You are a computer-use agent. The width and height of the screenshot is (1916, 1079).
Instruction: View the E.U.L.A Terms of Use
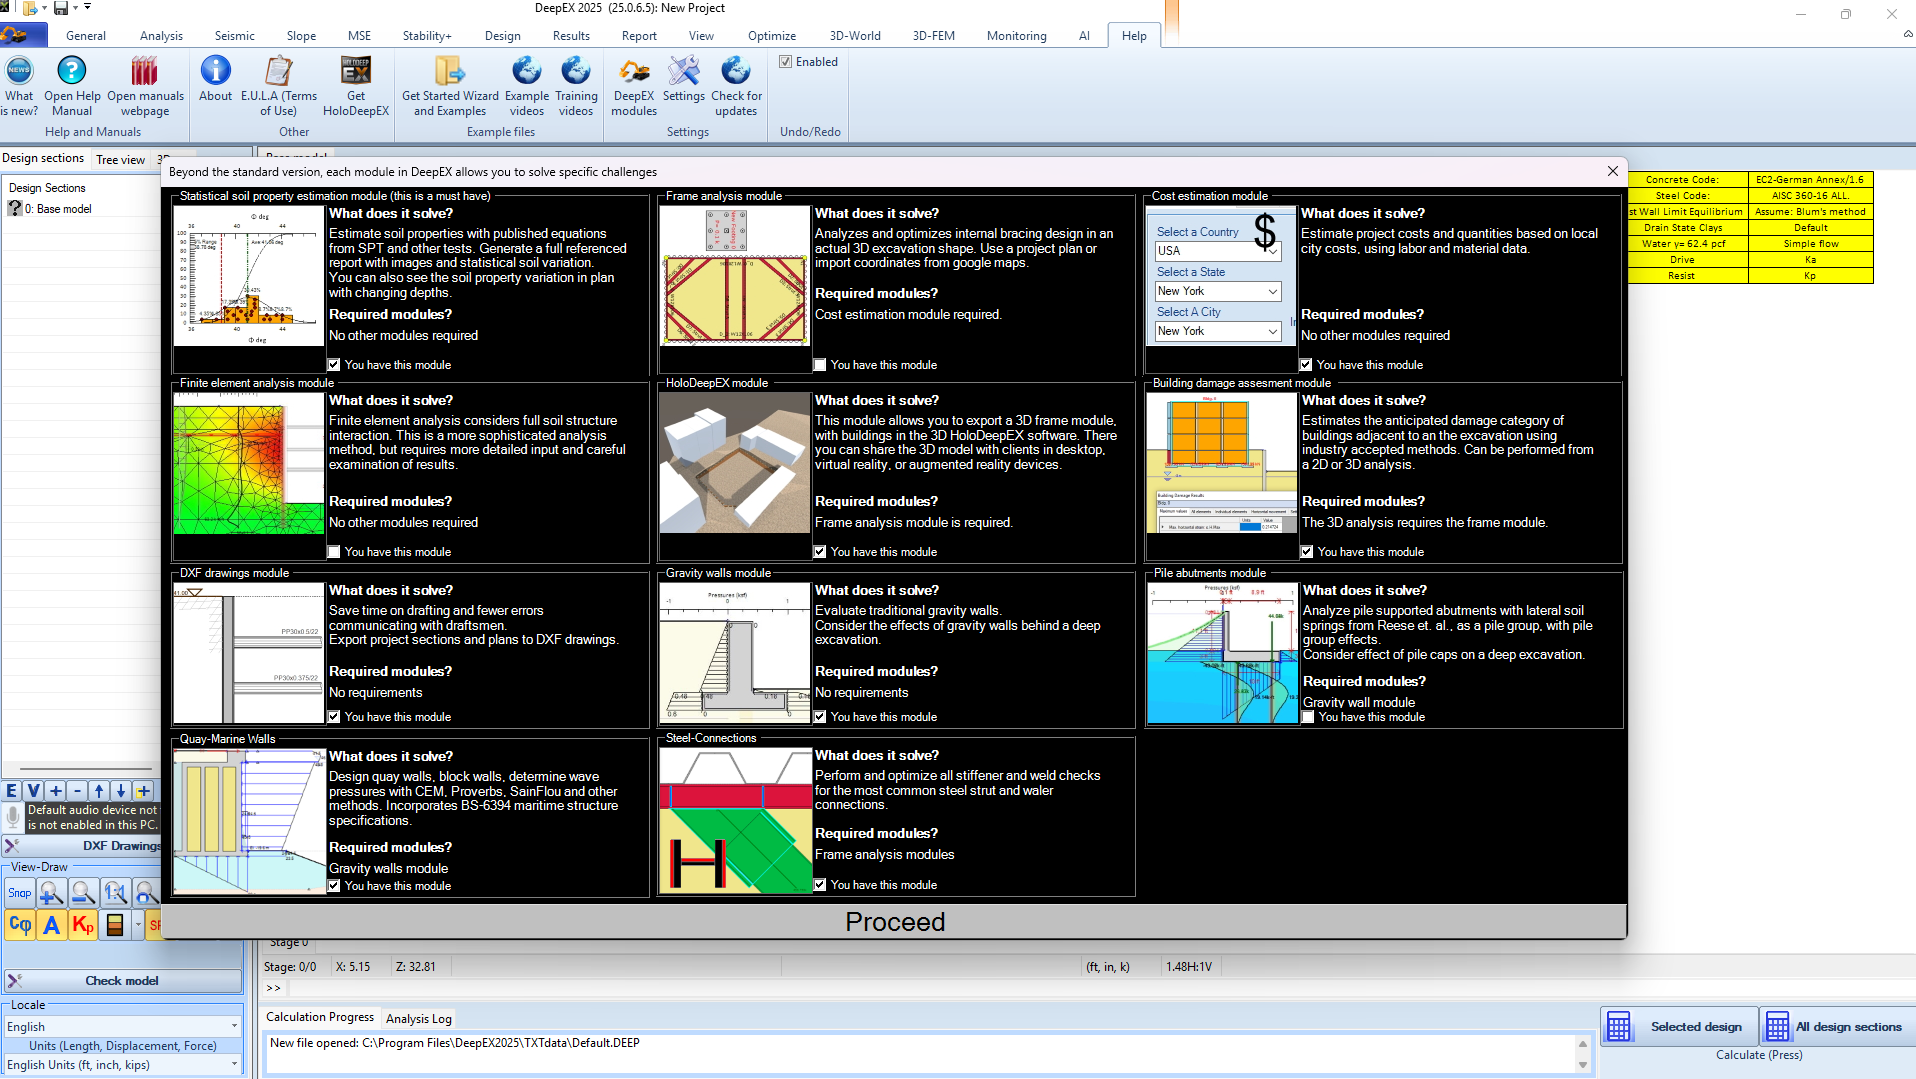pyautogui.click(x=279, y=86)
